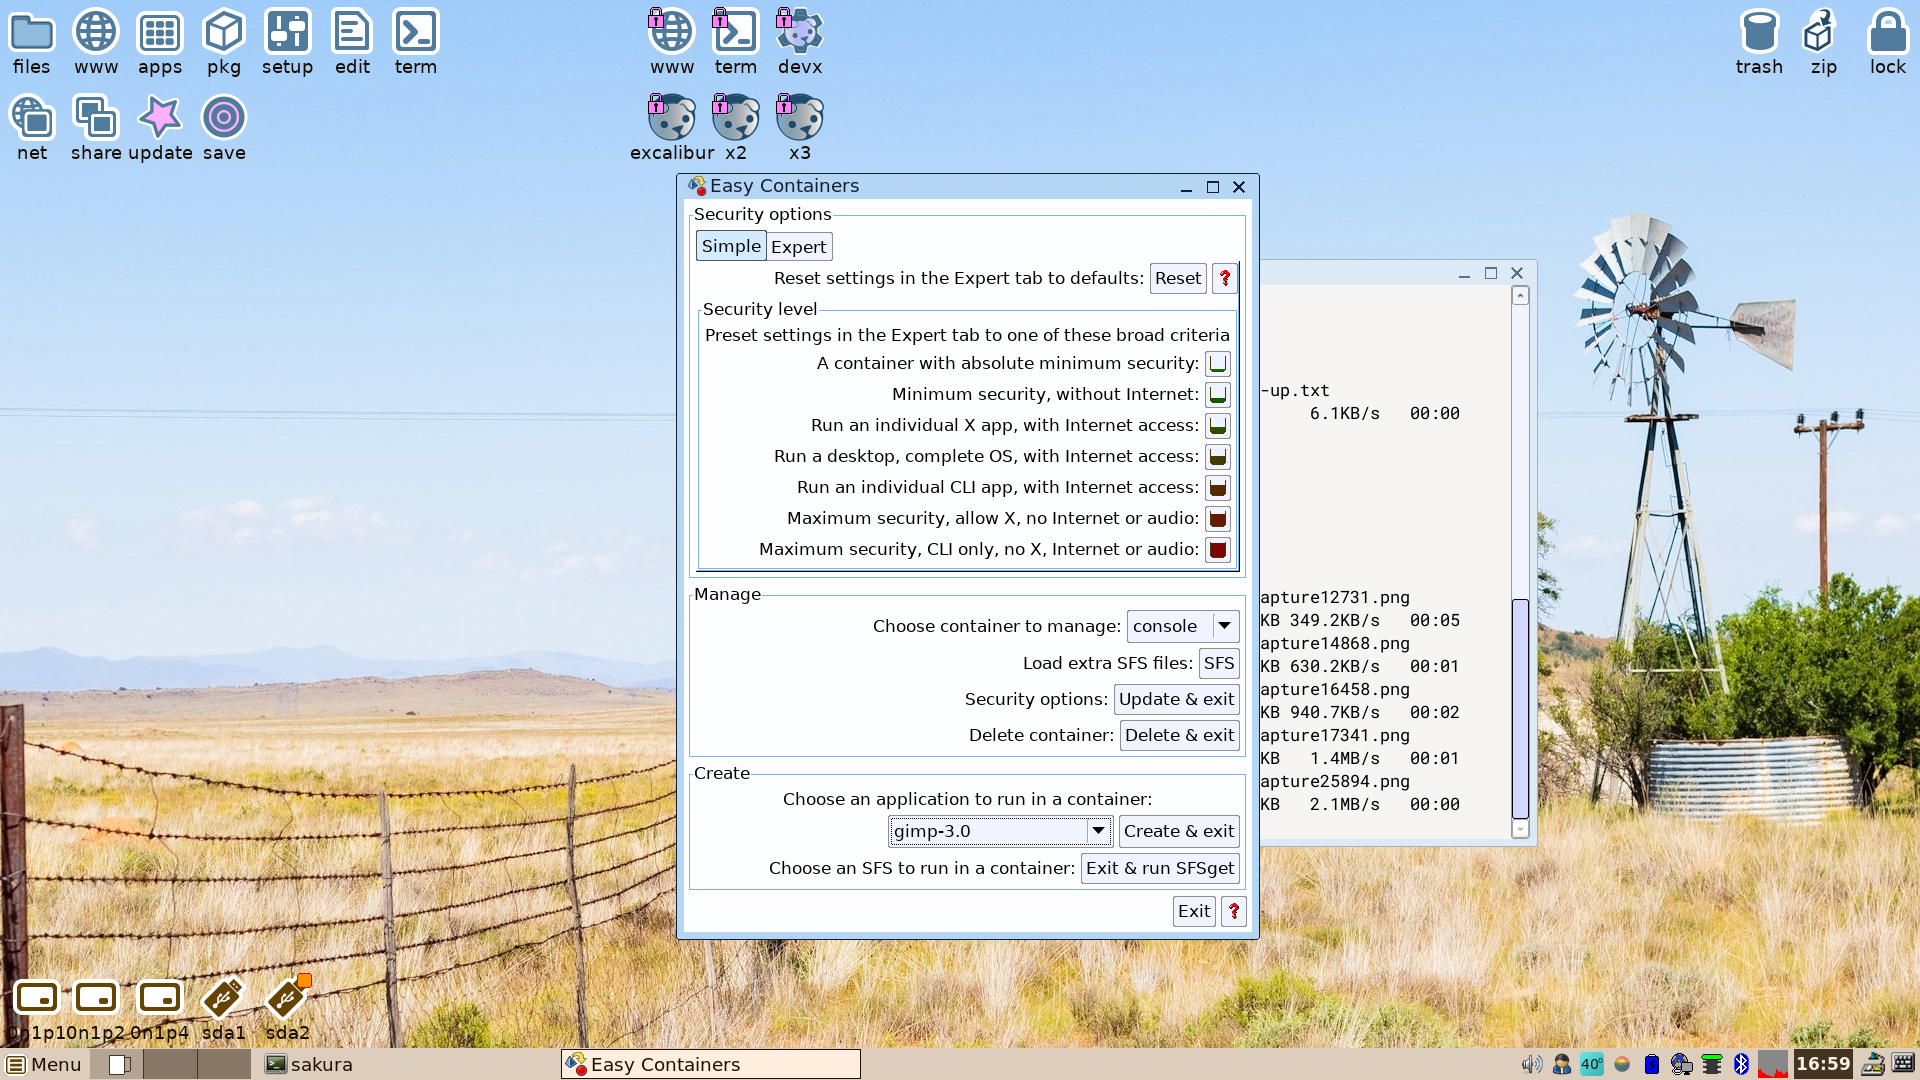Viewport: 1920px width, 1080px height.
Task: Open the files desktop icon
Action: click(x=31, y=42)
